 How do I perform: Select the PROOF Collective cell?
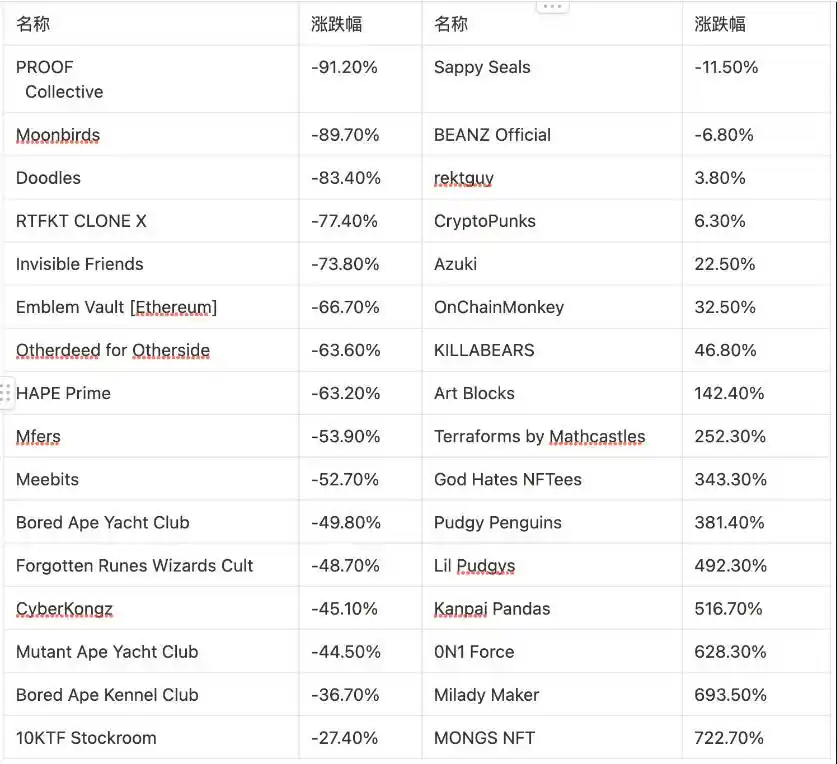point(151,79)
